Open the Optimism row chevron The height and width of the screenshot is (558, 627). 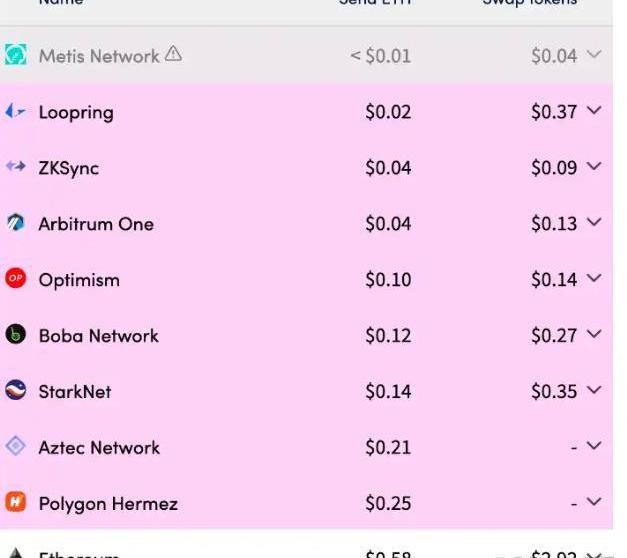point(595,279)
